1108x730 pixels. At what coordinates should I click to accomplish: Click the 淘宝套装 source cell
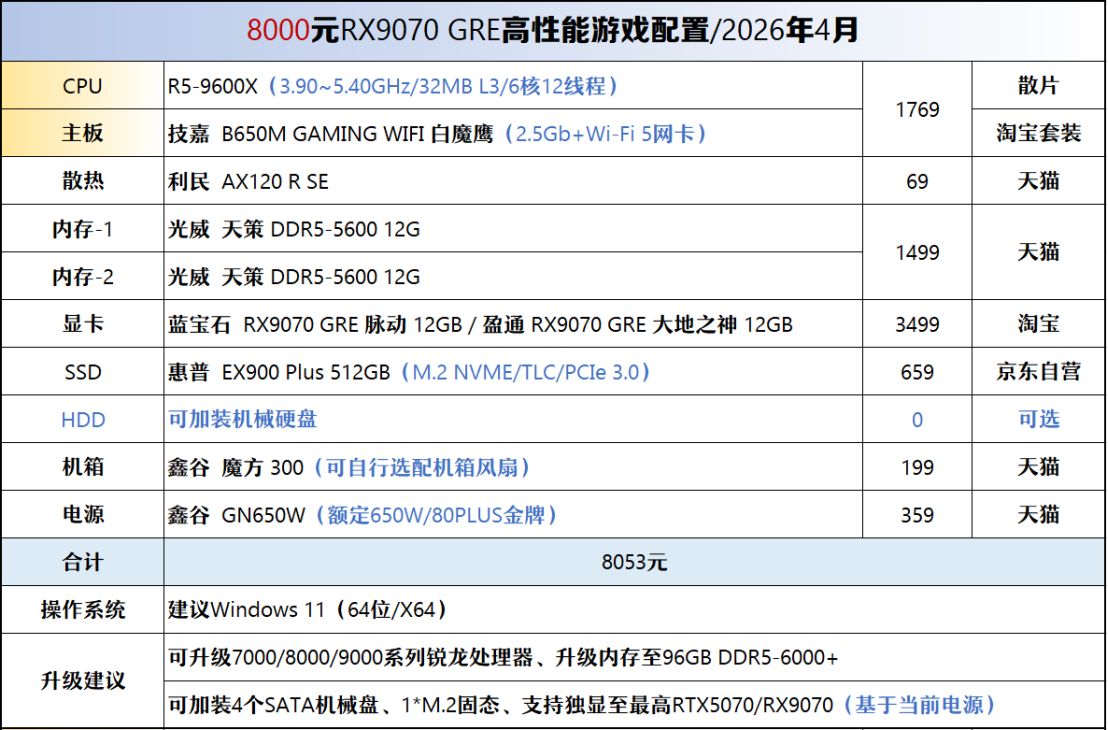click(x=1039, y=133)
